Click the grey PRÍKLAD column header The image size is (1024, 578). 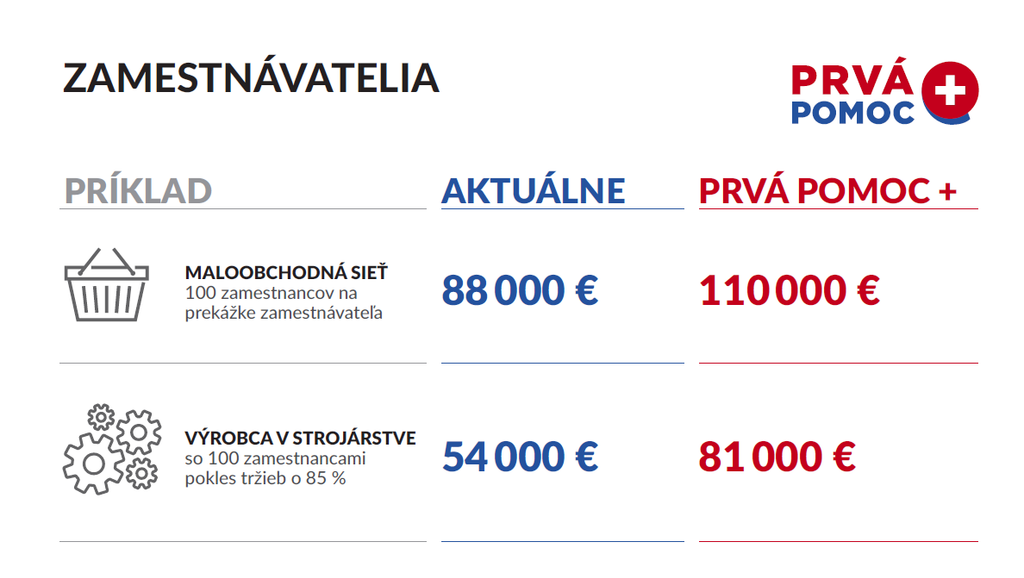138,190
